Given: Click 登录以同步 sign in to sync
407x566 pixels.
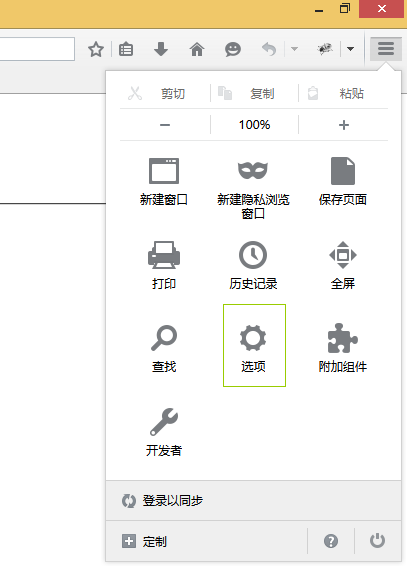Looking at the screenshot, I should pyautogui.click(x=254, y=501).
